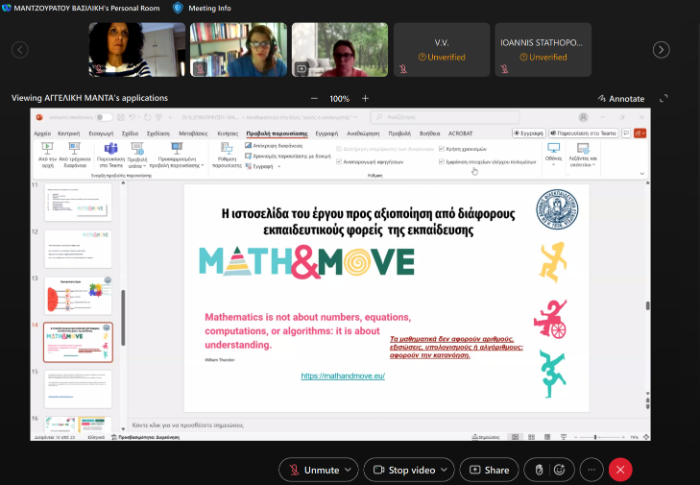Click the Share button
The width and height of the screenshot is (700, 485).
pos(489,470)
